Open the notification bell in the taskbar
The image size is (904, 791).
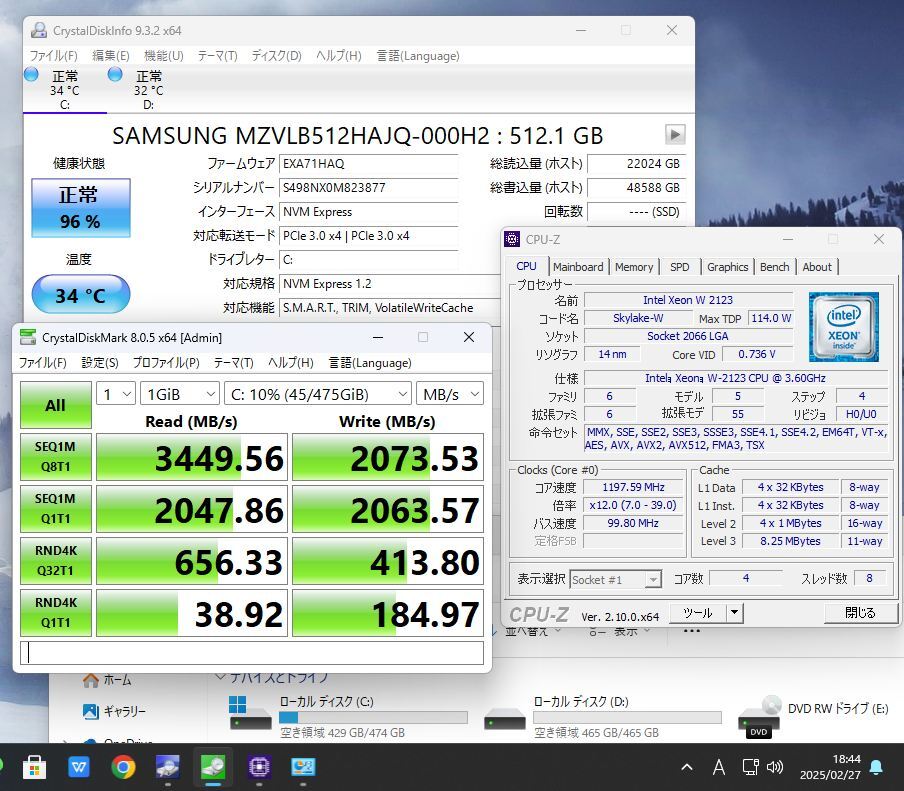[876, 767]
